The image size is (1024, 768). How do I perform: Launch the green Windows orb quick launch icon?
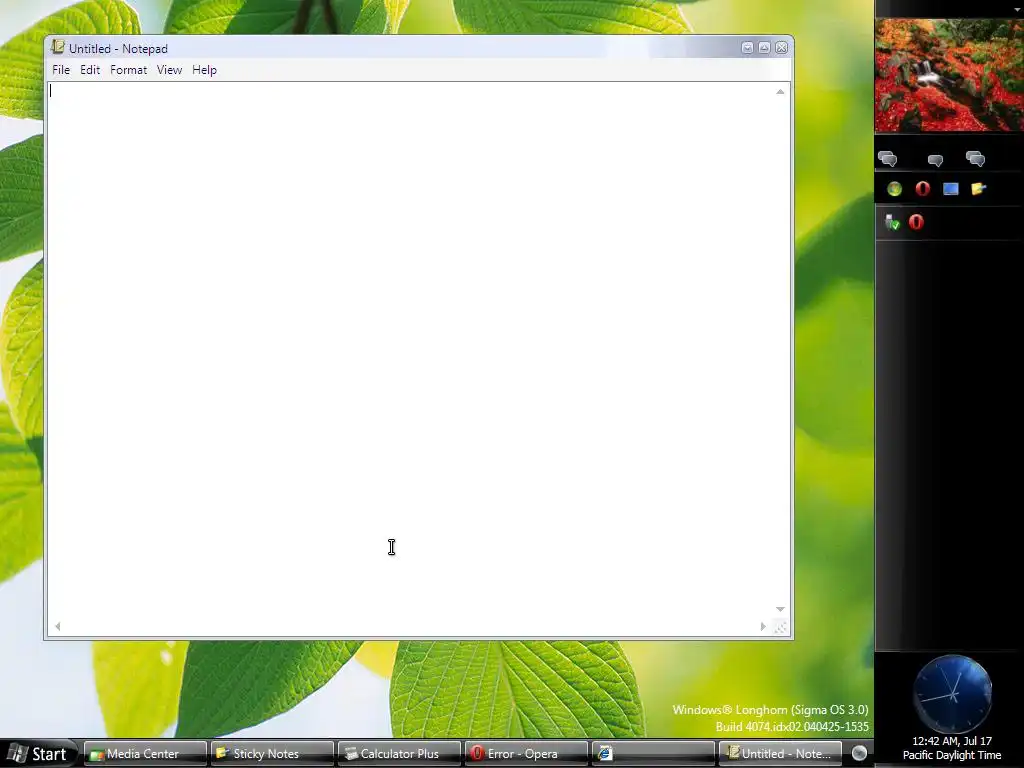click(894, 189)
